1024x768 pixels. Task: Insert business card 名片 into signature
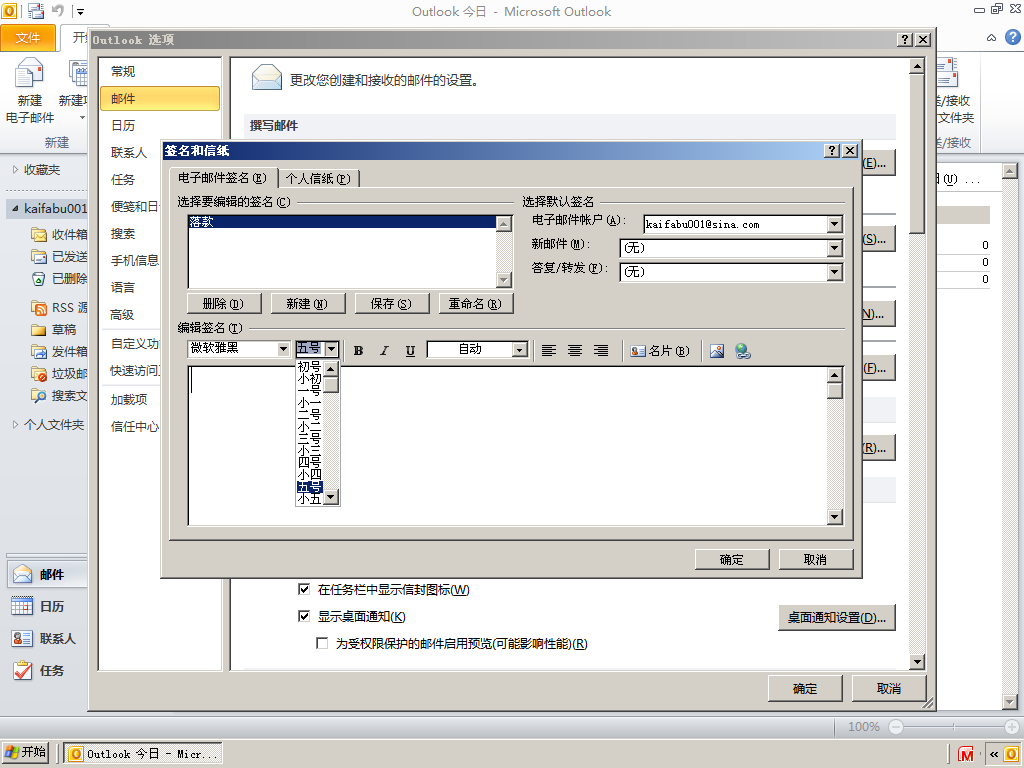(x=660, y=351)
